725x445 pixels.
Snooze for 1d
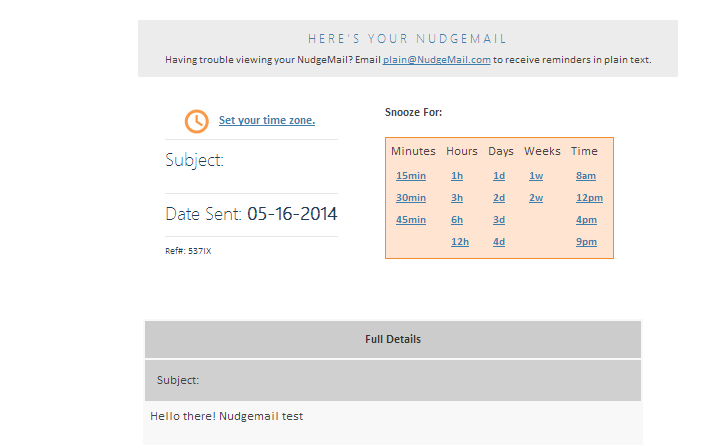[x=499, y=176]
